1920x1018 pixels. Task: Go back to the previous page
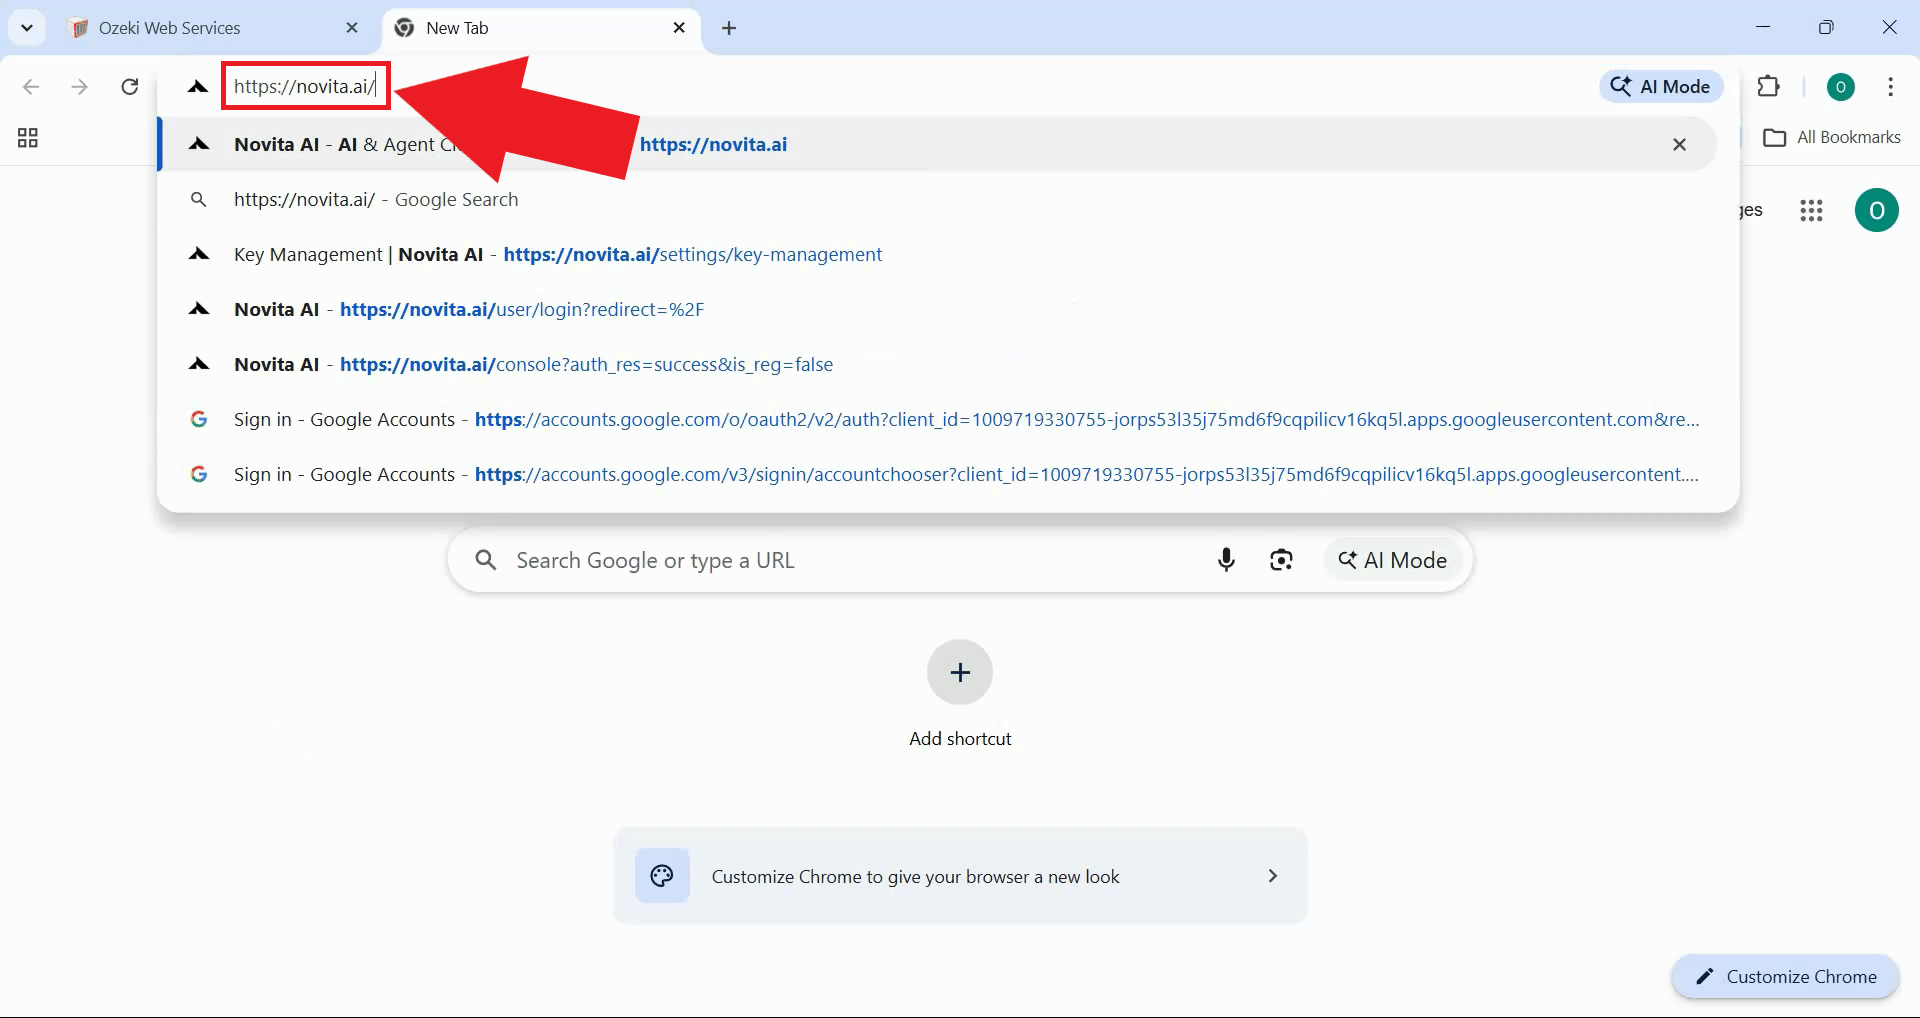point(32,87)
